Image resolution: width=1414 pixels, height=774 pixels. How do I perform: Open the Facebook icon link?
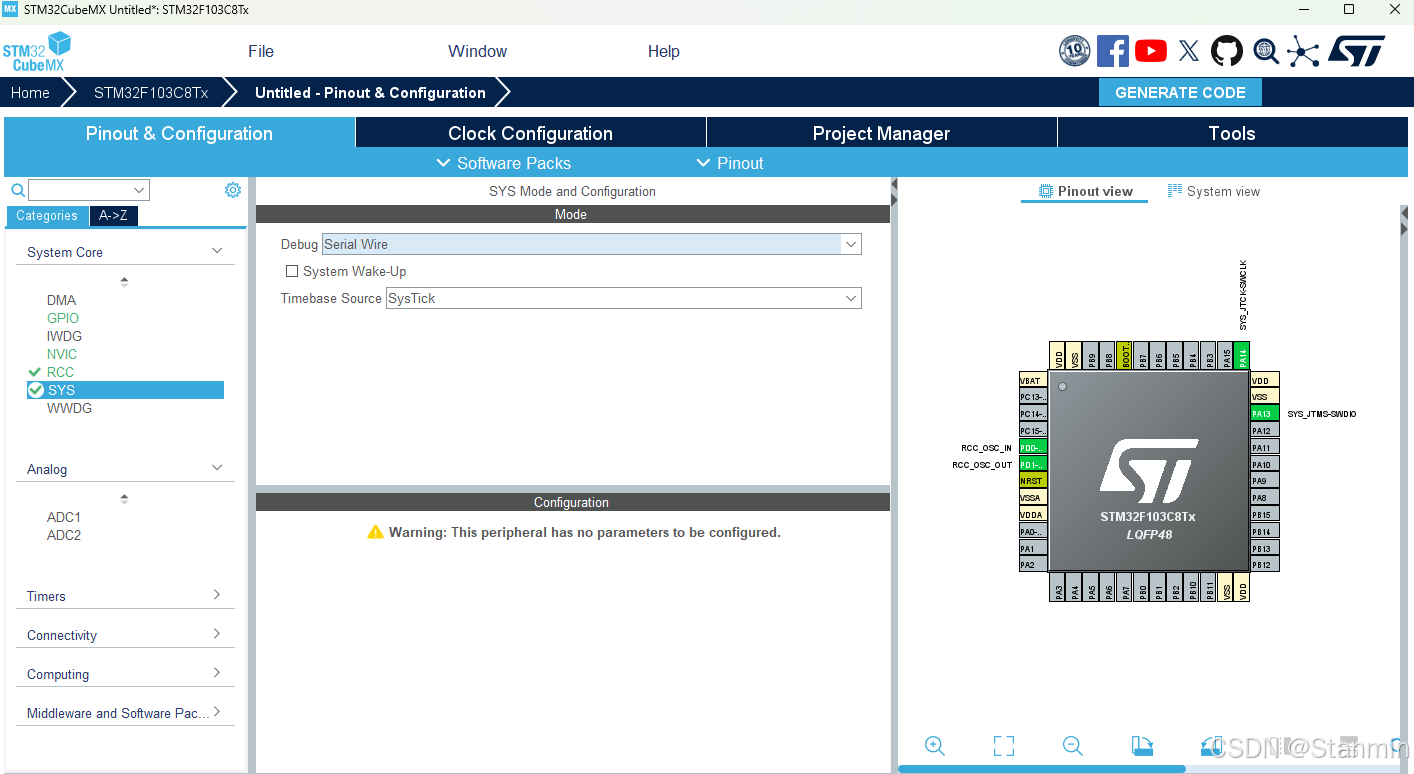[1112, 51]
